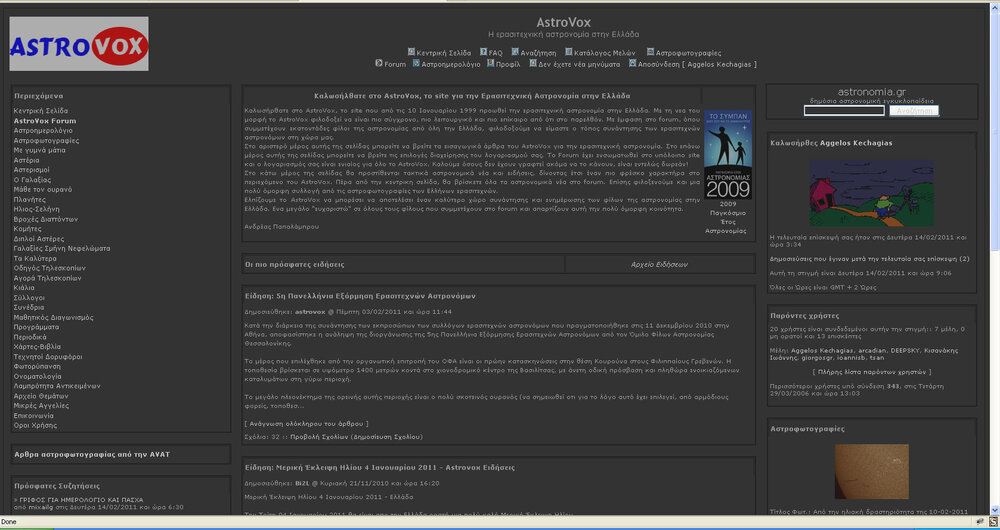The width and height of the screenshot is (1000, 530).
Task: Click the logout icon beside Αποσύνδεση
Action: pyautogui.click(x=633, y=63)
